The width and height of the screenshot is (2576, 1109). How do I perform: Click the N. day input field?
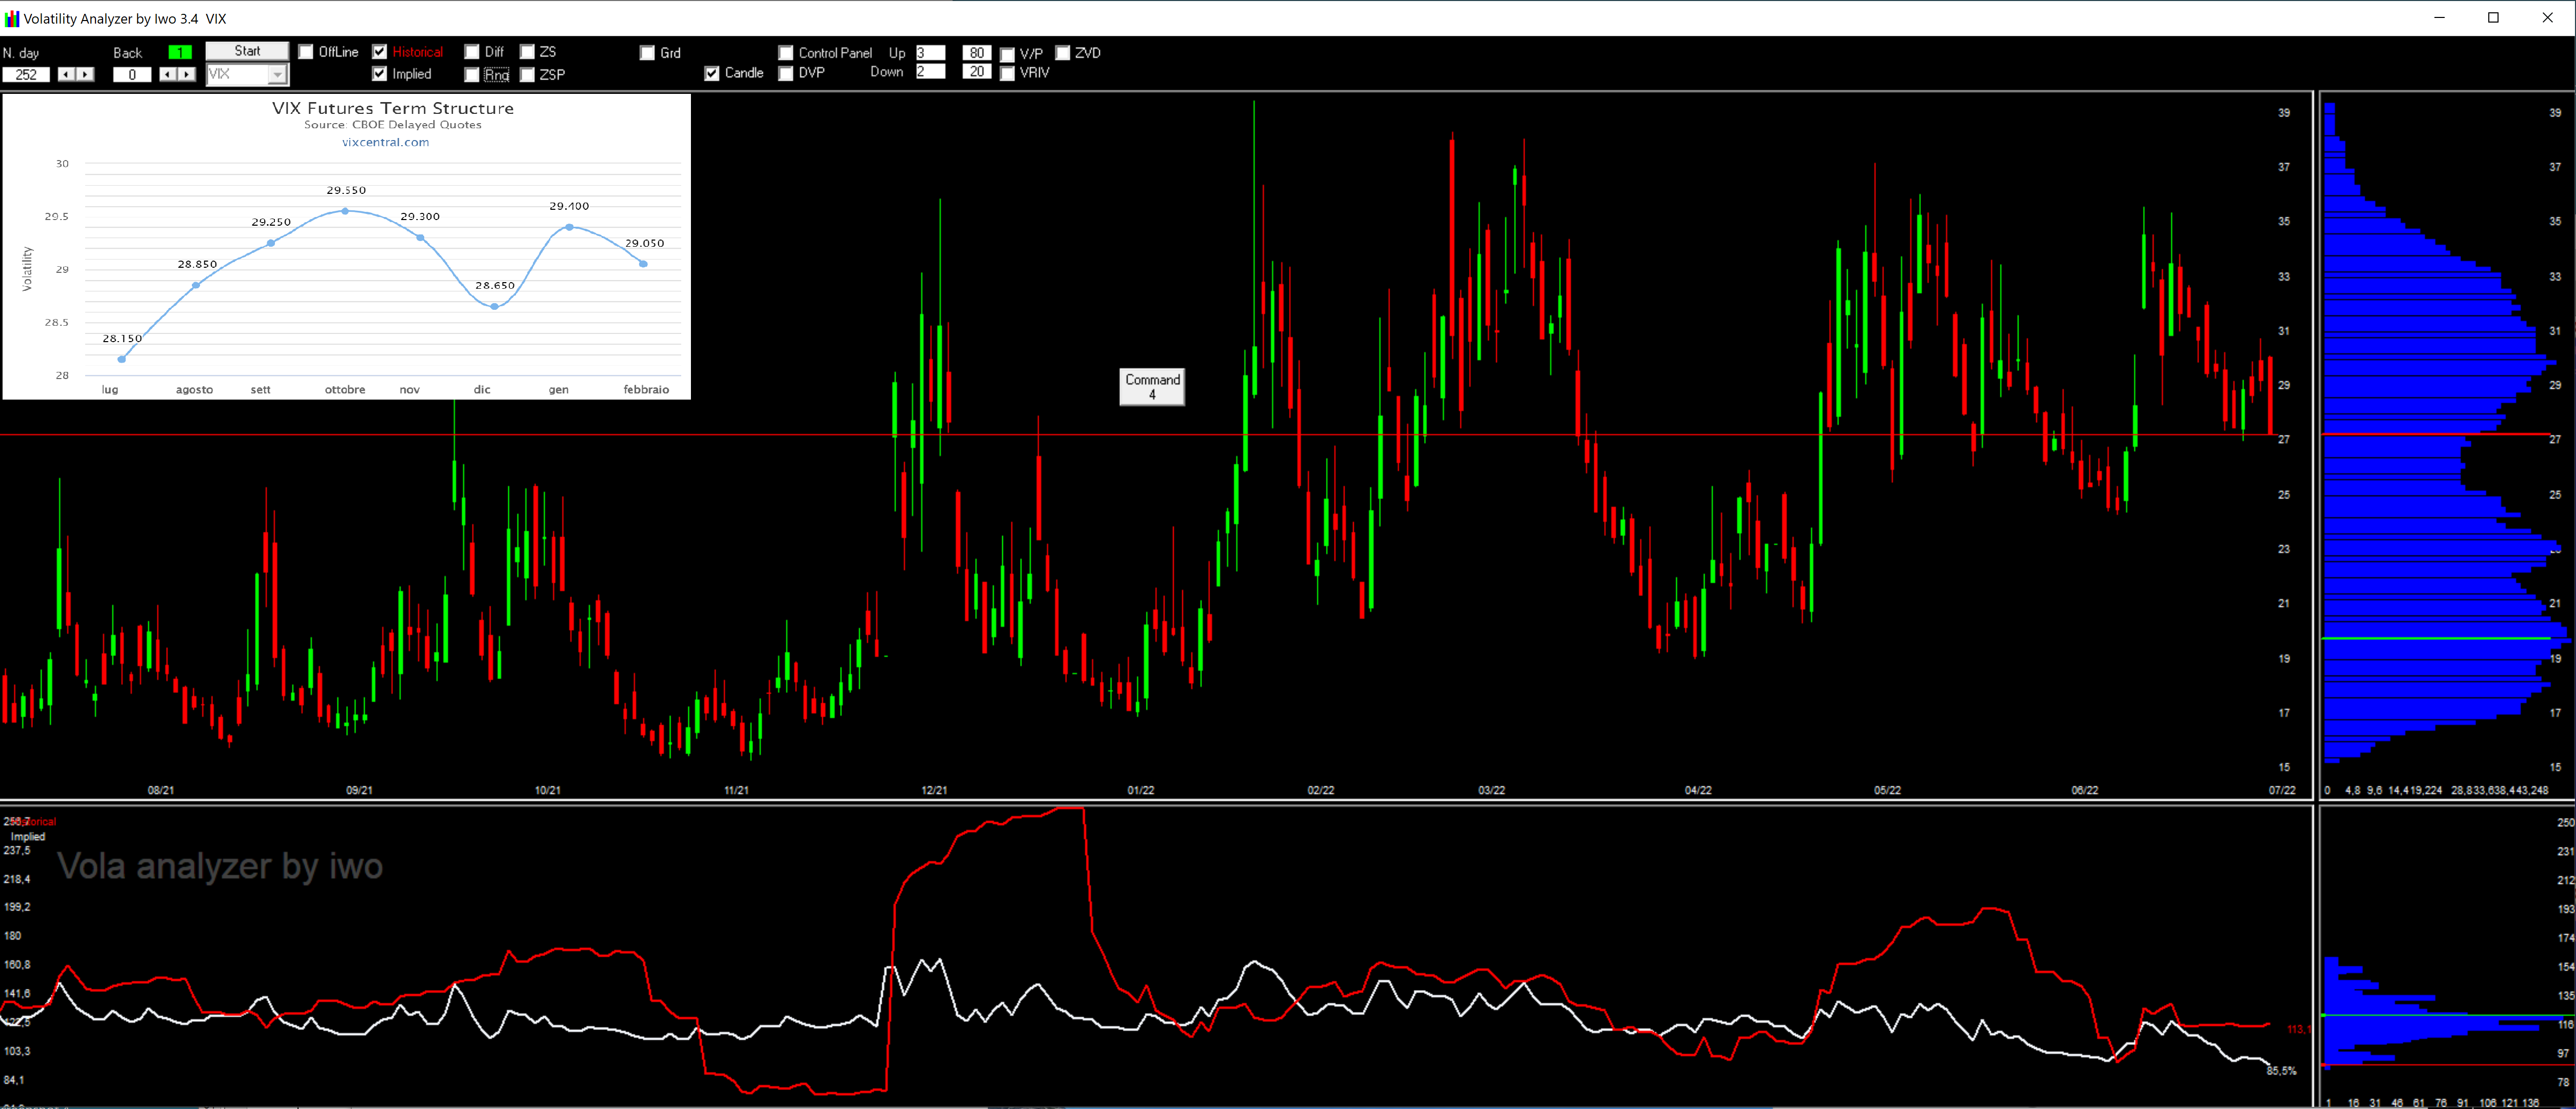click(26, 75)
